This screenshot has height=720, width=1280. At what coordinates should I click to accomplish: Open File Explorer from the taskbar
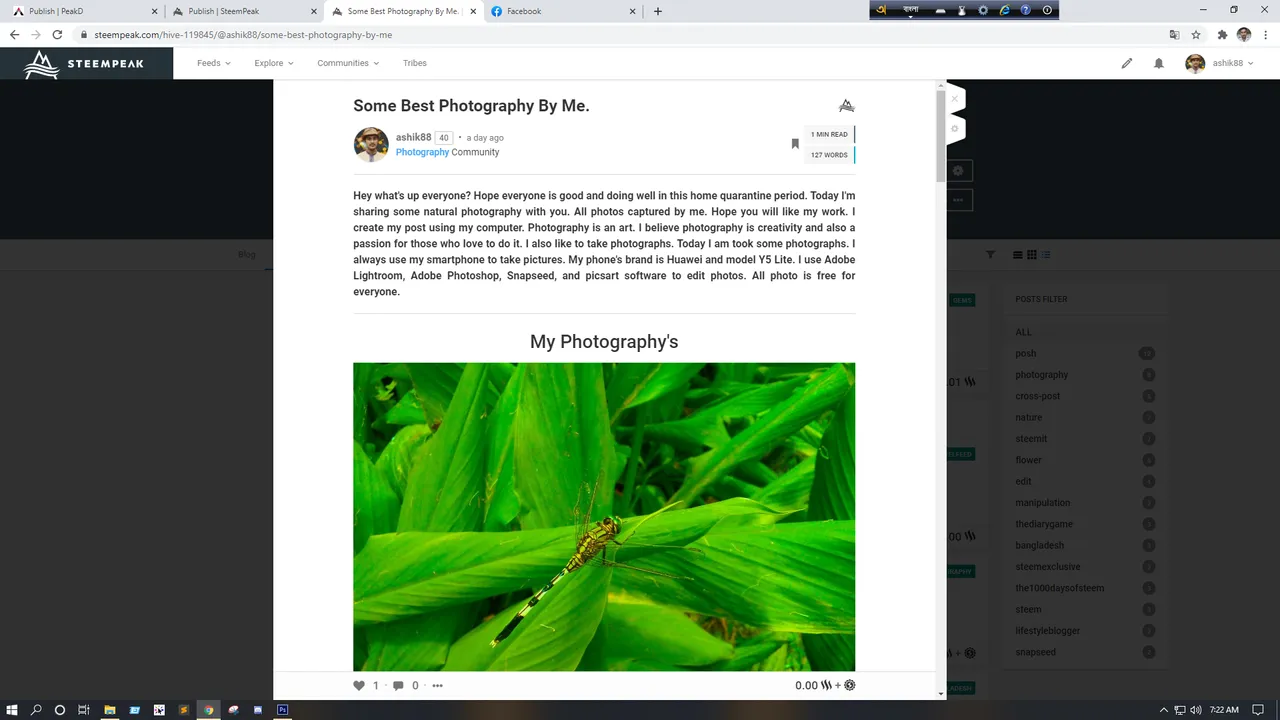[x=110, y=710]
